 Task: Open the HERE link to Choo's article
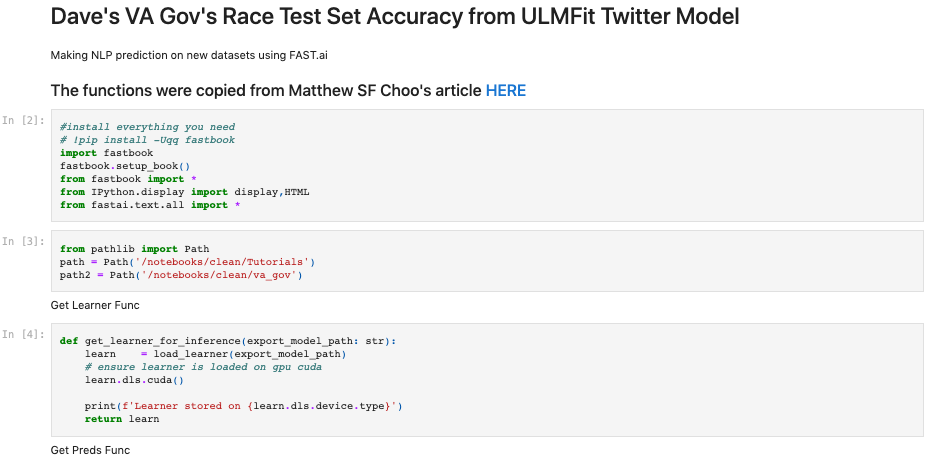tap(506, 91)
